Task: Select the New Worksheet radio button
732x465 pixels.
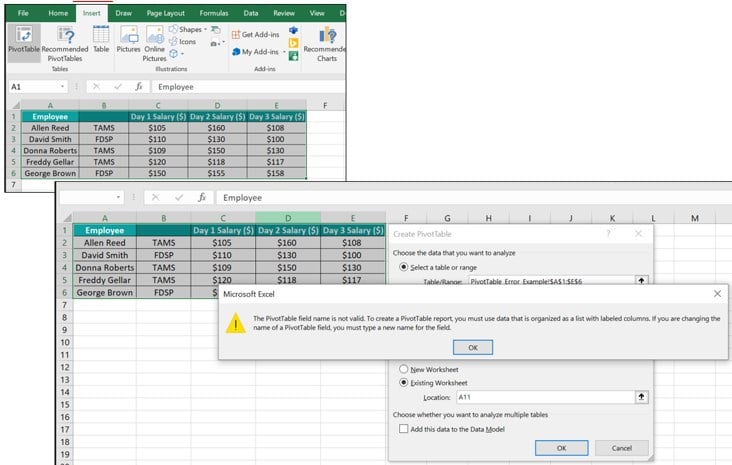Action: point(404,369)
